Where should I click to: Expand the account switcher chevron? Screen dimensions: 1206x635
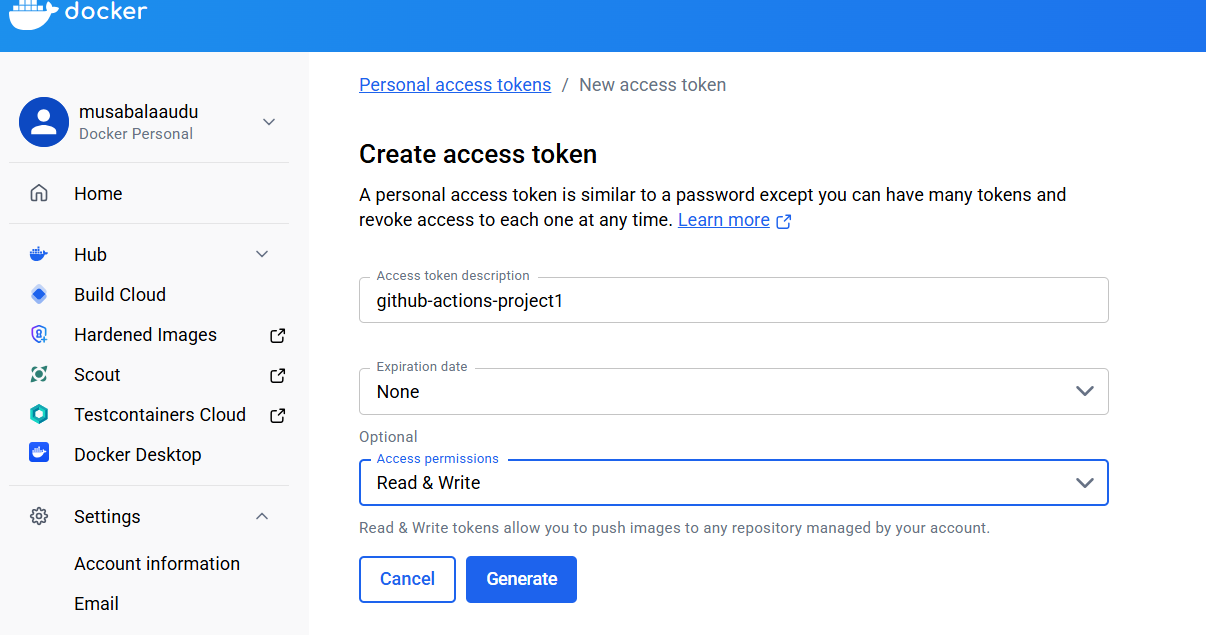click(x=268, y=122)
